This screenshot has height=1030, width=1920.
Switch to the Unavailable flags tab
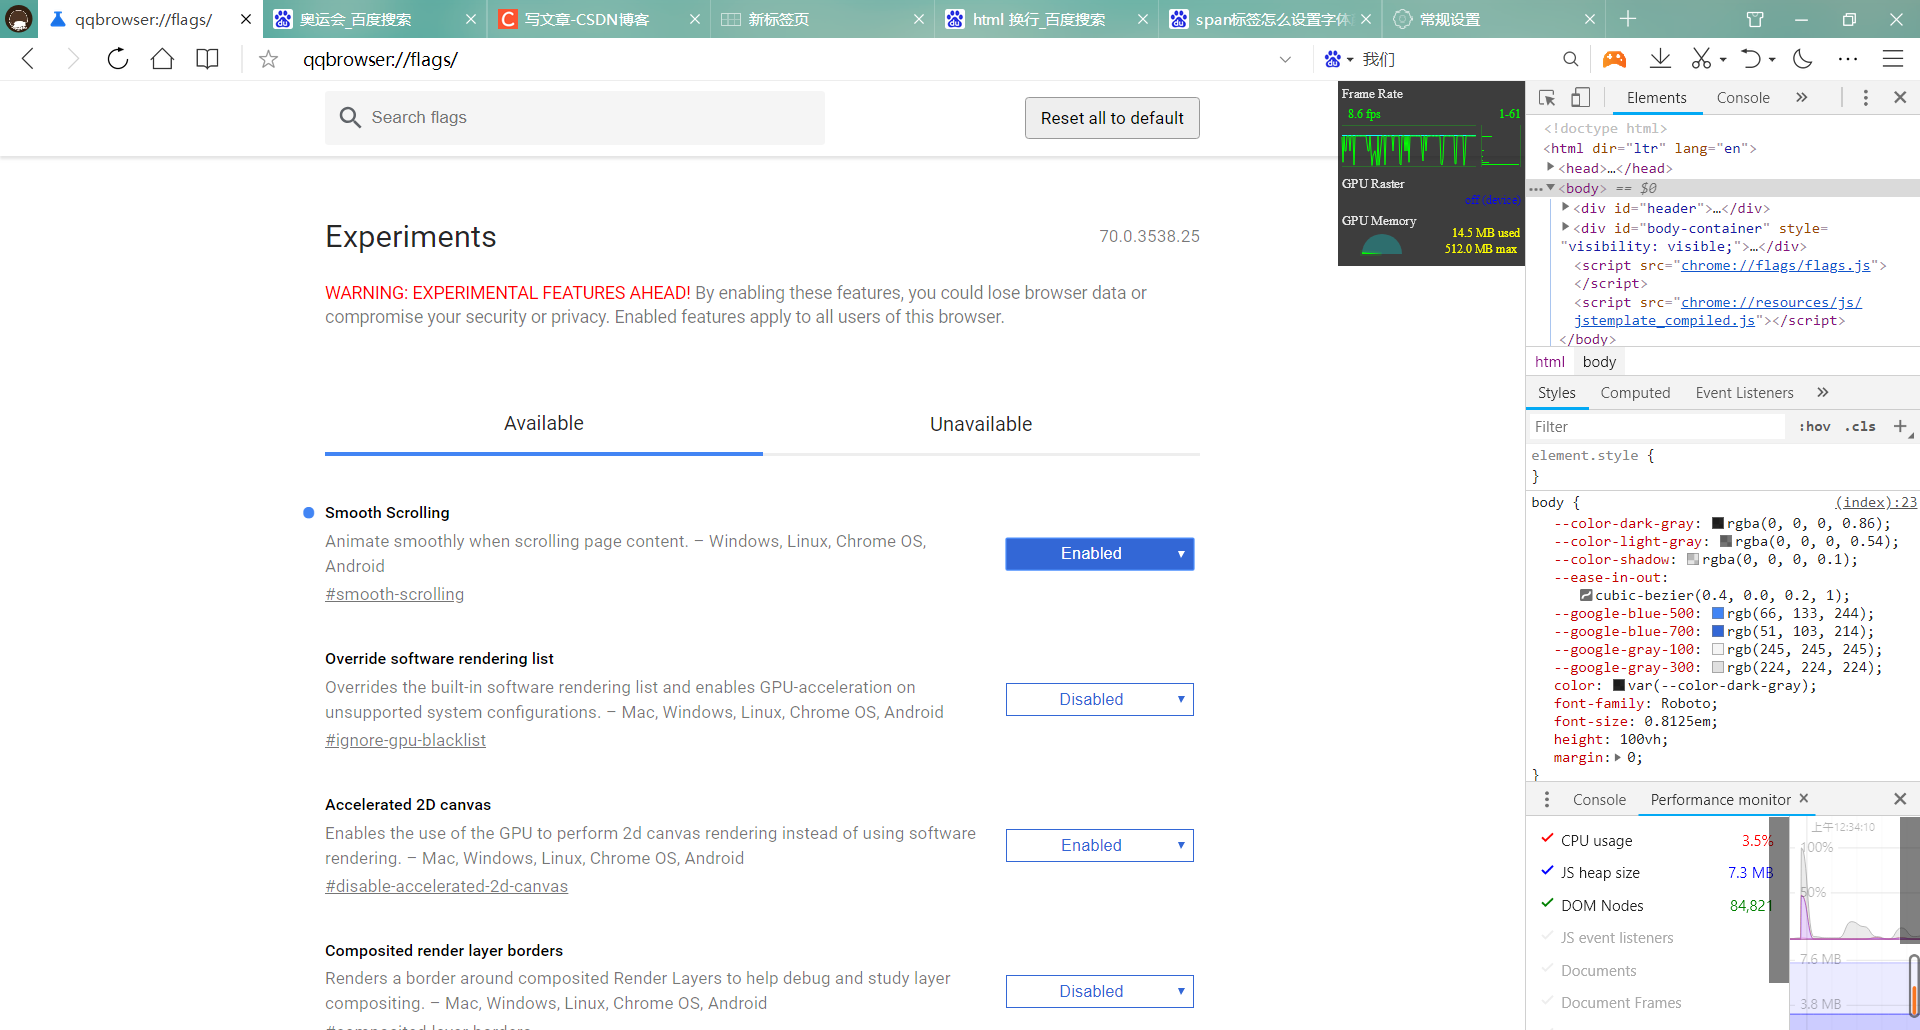click(x=980, y=423)
